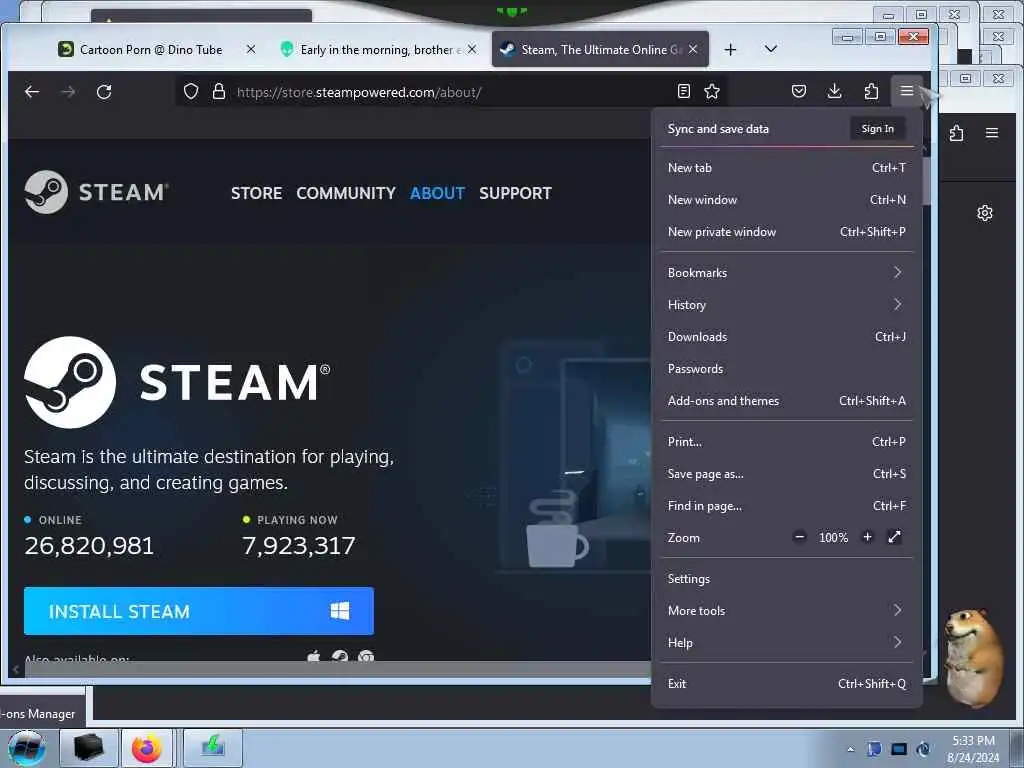Choose New tab menu item

pos(786,168)
